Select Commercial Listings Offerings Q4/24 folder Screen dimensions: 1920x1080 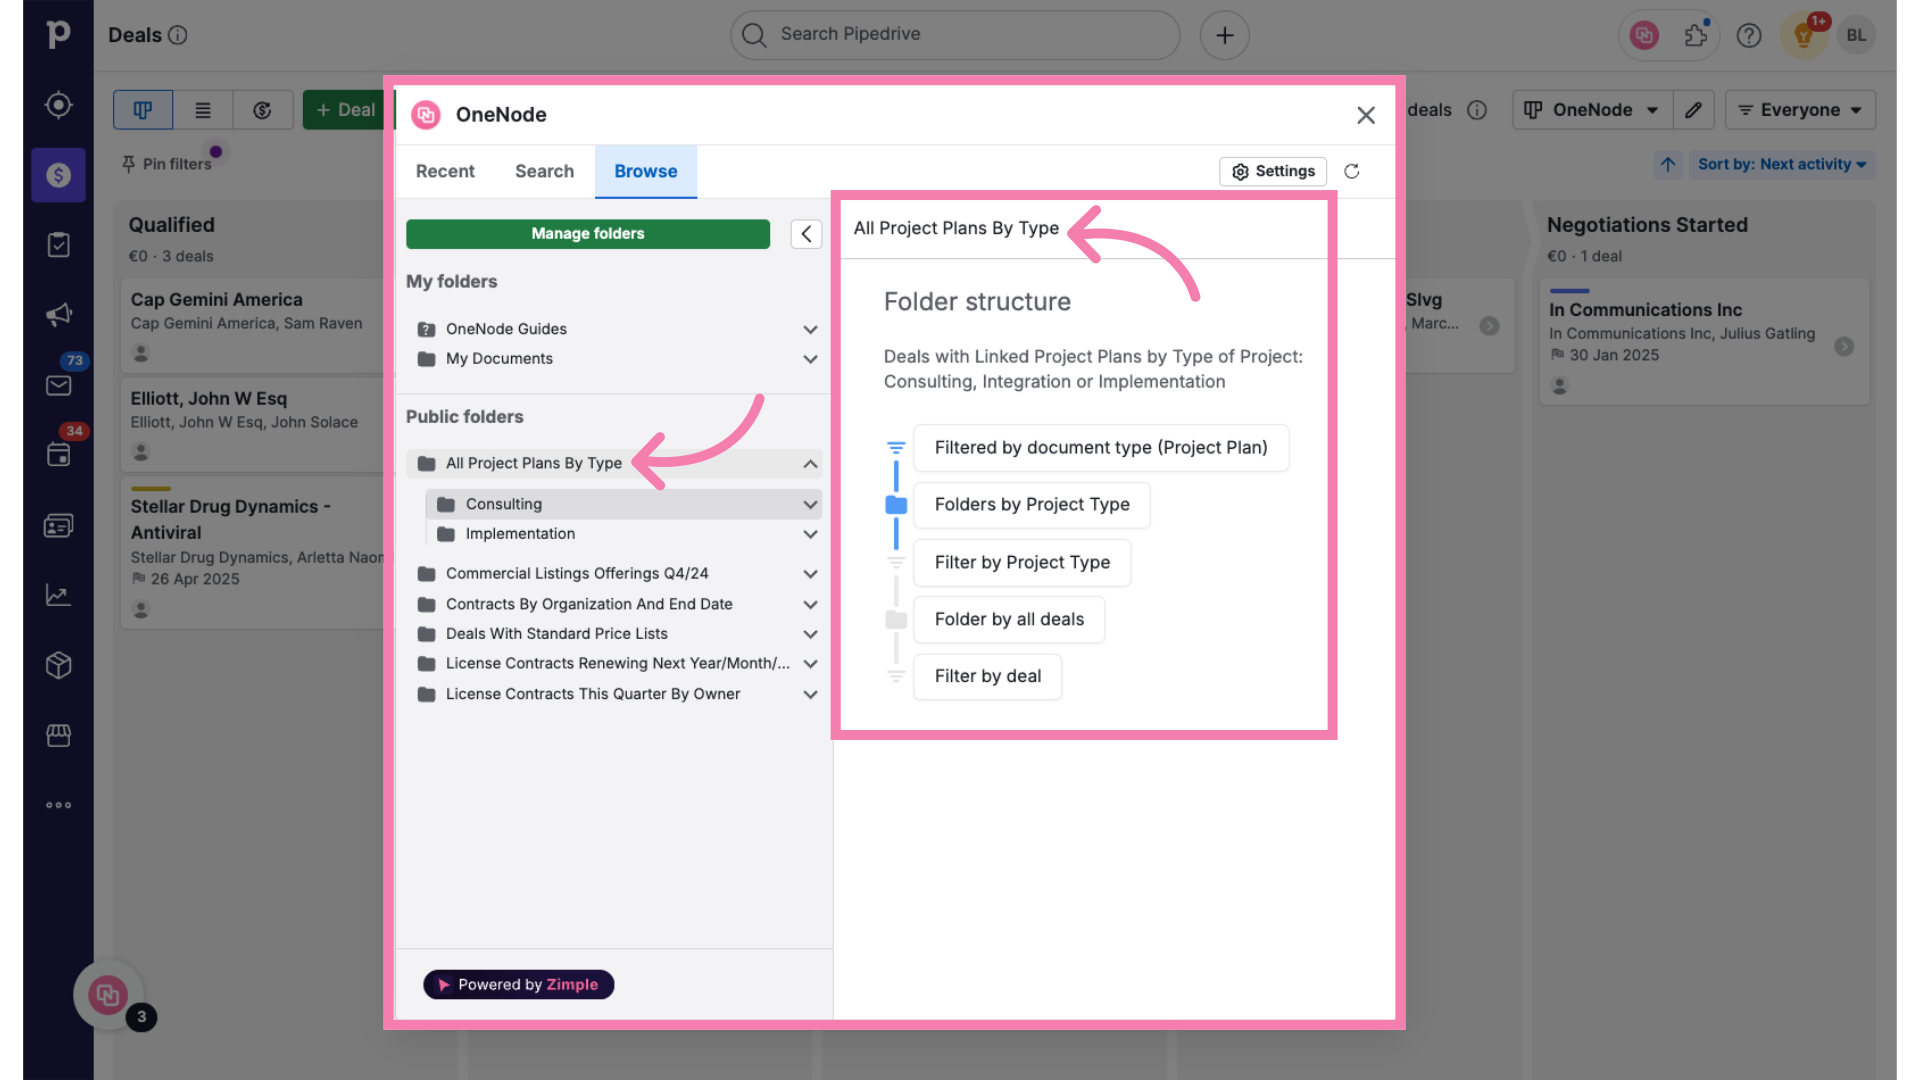click(x=576, y=574)
